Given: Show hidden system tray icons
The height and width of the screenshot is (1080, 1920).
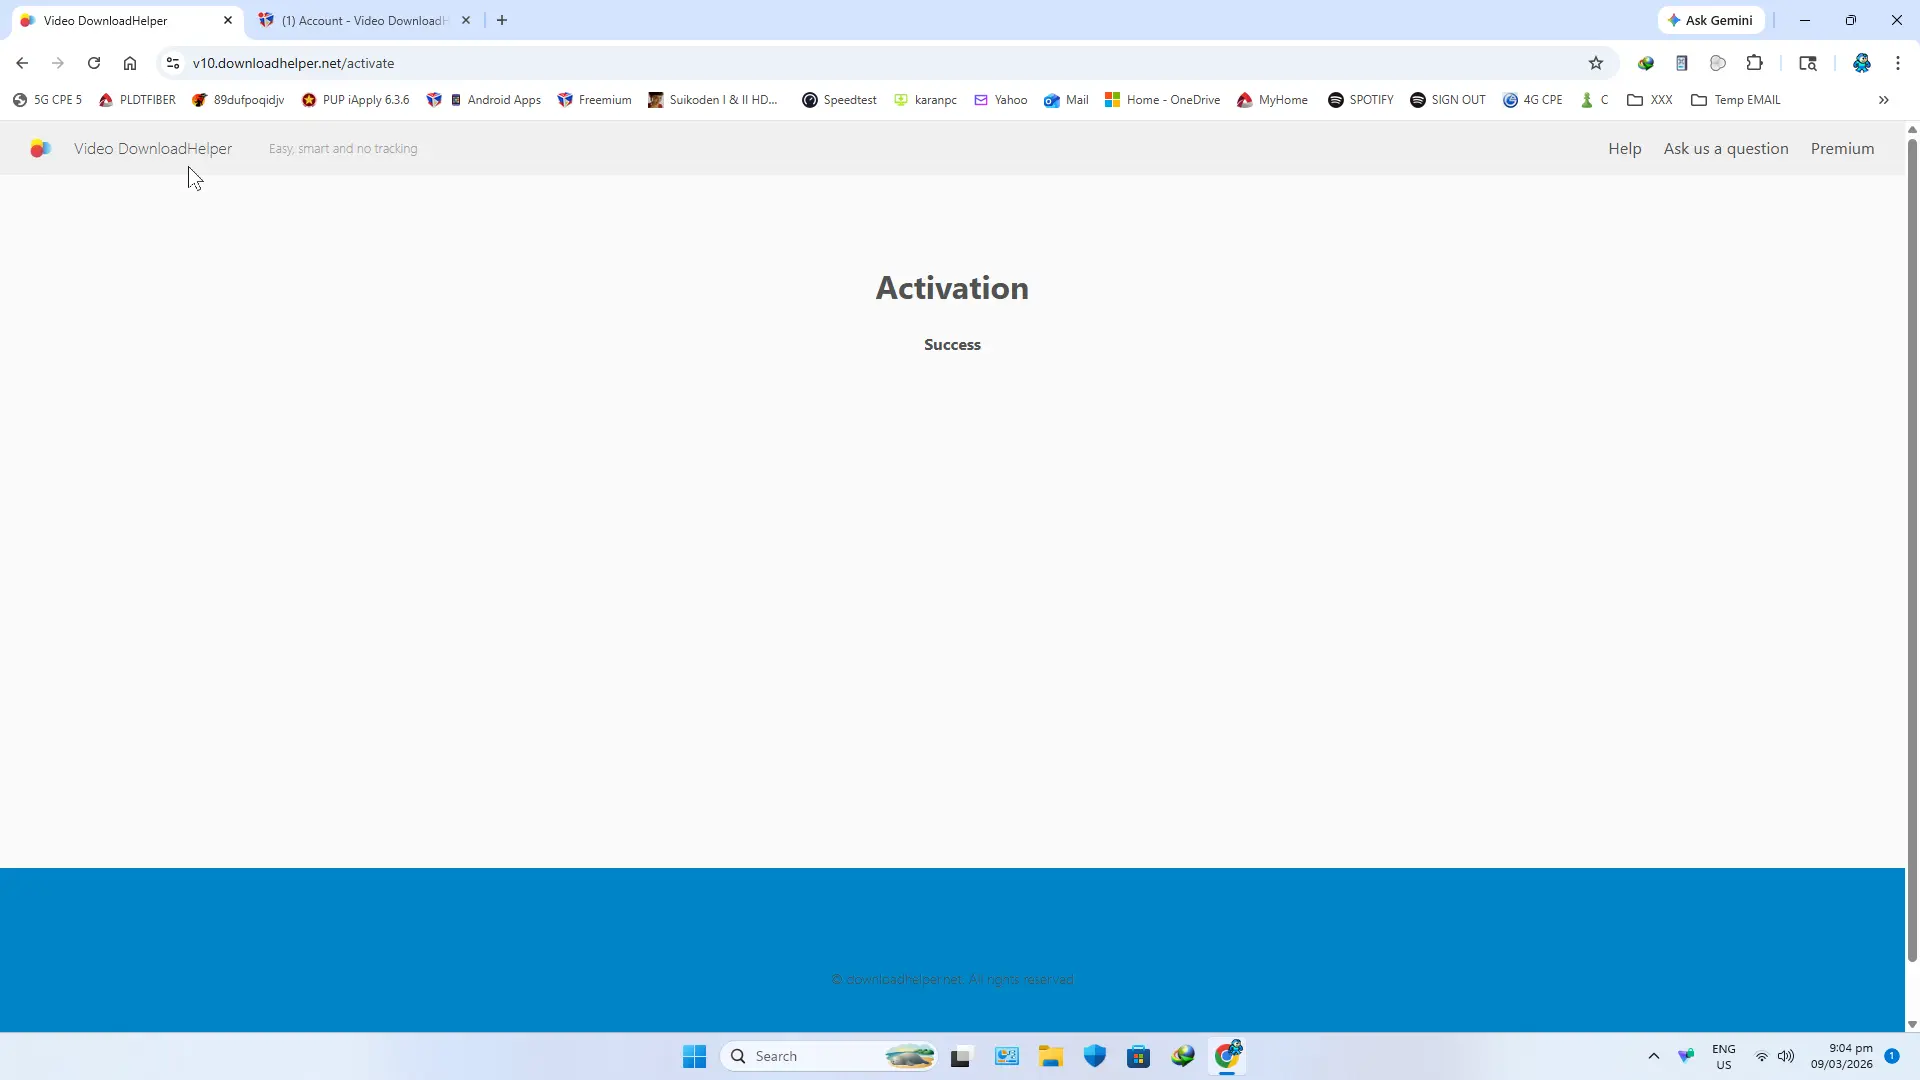Looking at the screenshot, I should coord(1654,1057).
